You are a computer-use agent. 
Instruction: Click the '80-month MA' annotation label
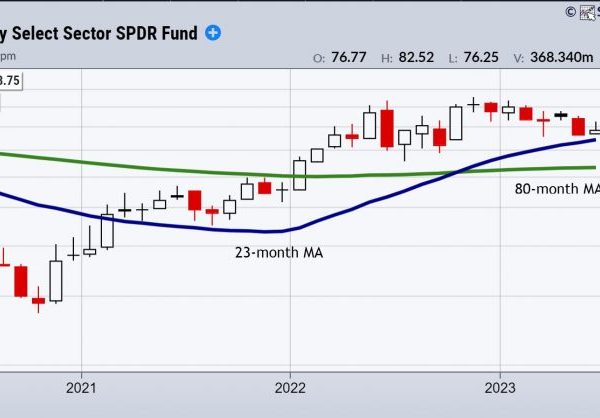(x=557, y=189)
